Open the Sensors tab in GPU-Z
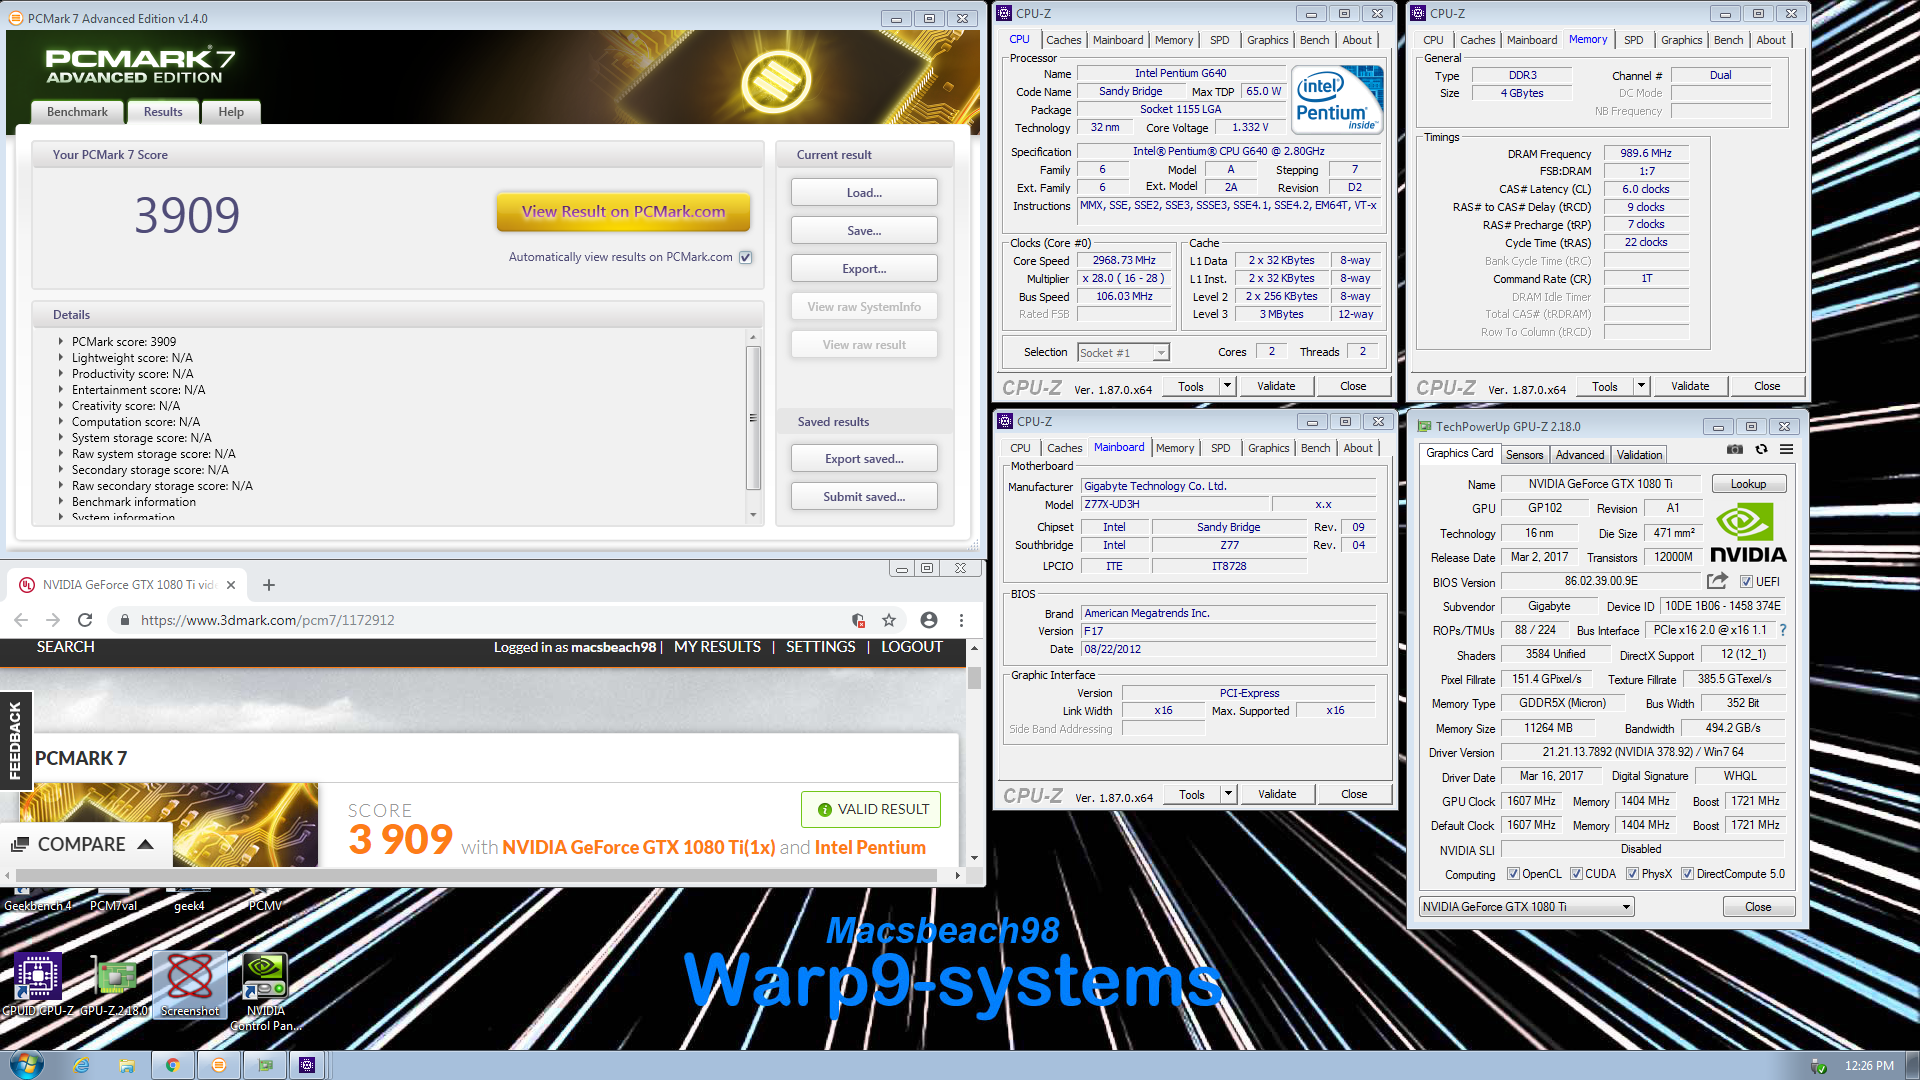 pyautogui.click(x=1524, y=454)
